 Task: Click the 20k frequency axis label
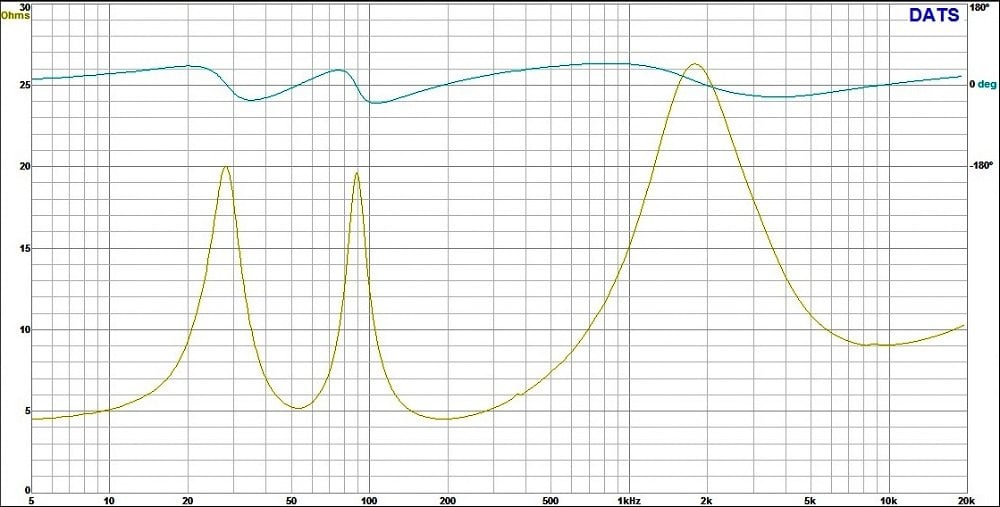point(964,500)
